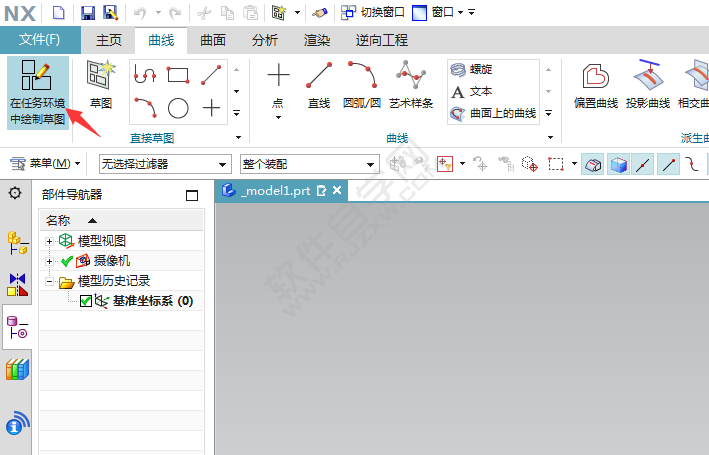Switch to the 分析 ribbon tab
Screen dimensions: 709x455
(x=265, y=40)
